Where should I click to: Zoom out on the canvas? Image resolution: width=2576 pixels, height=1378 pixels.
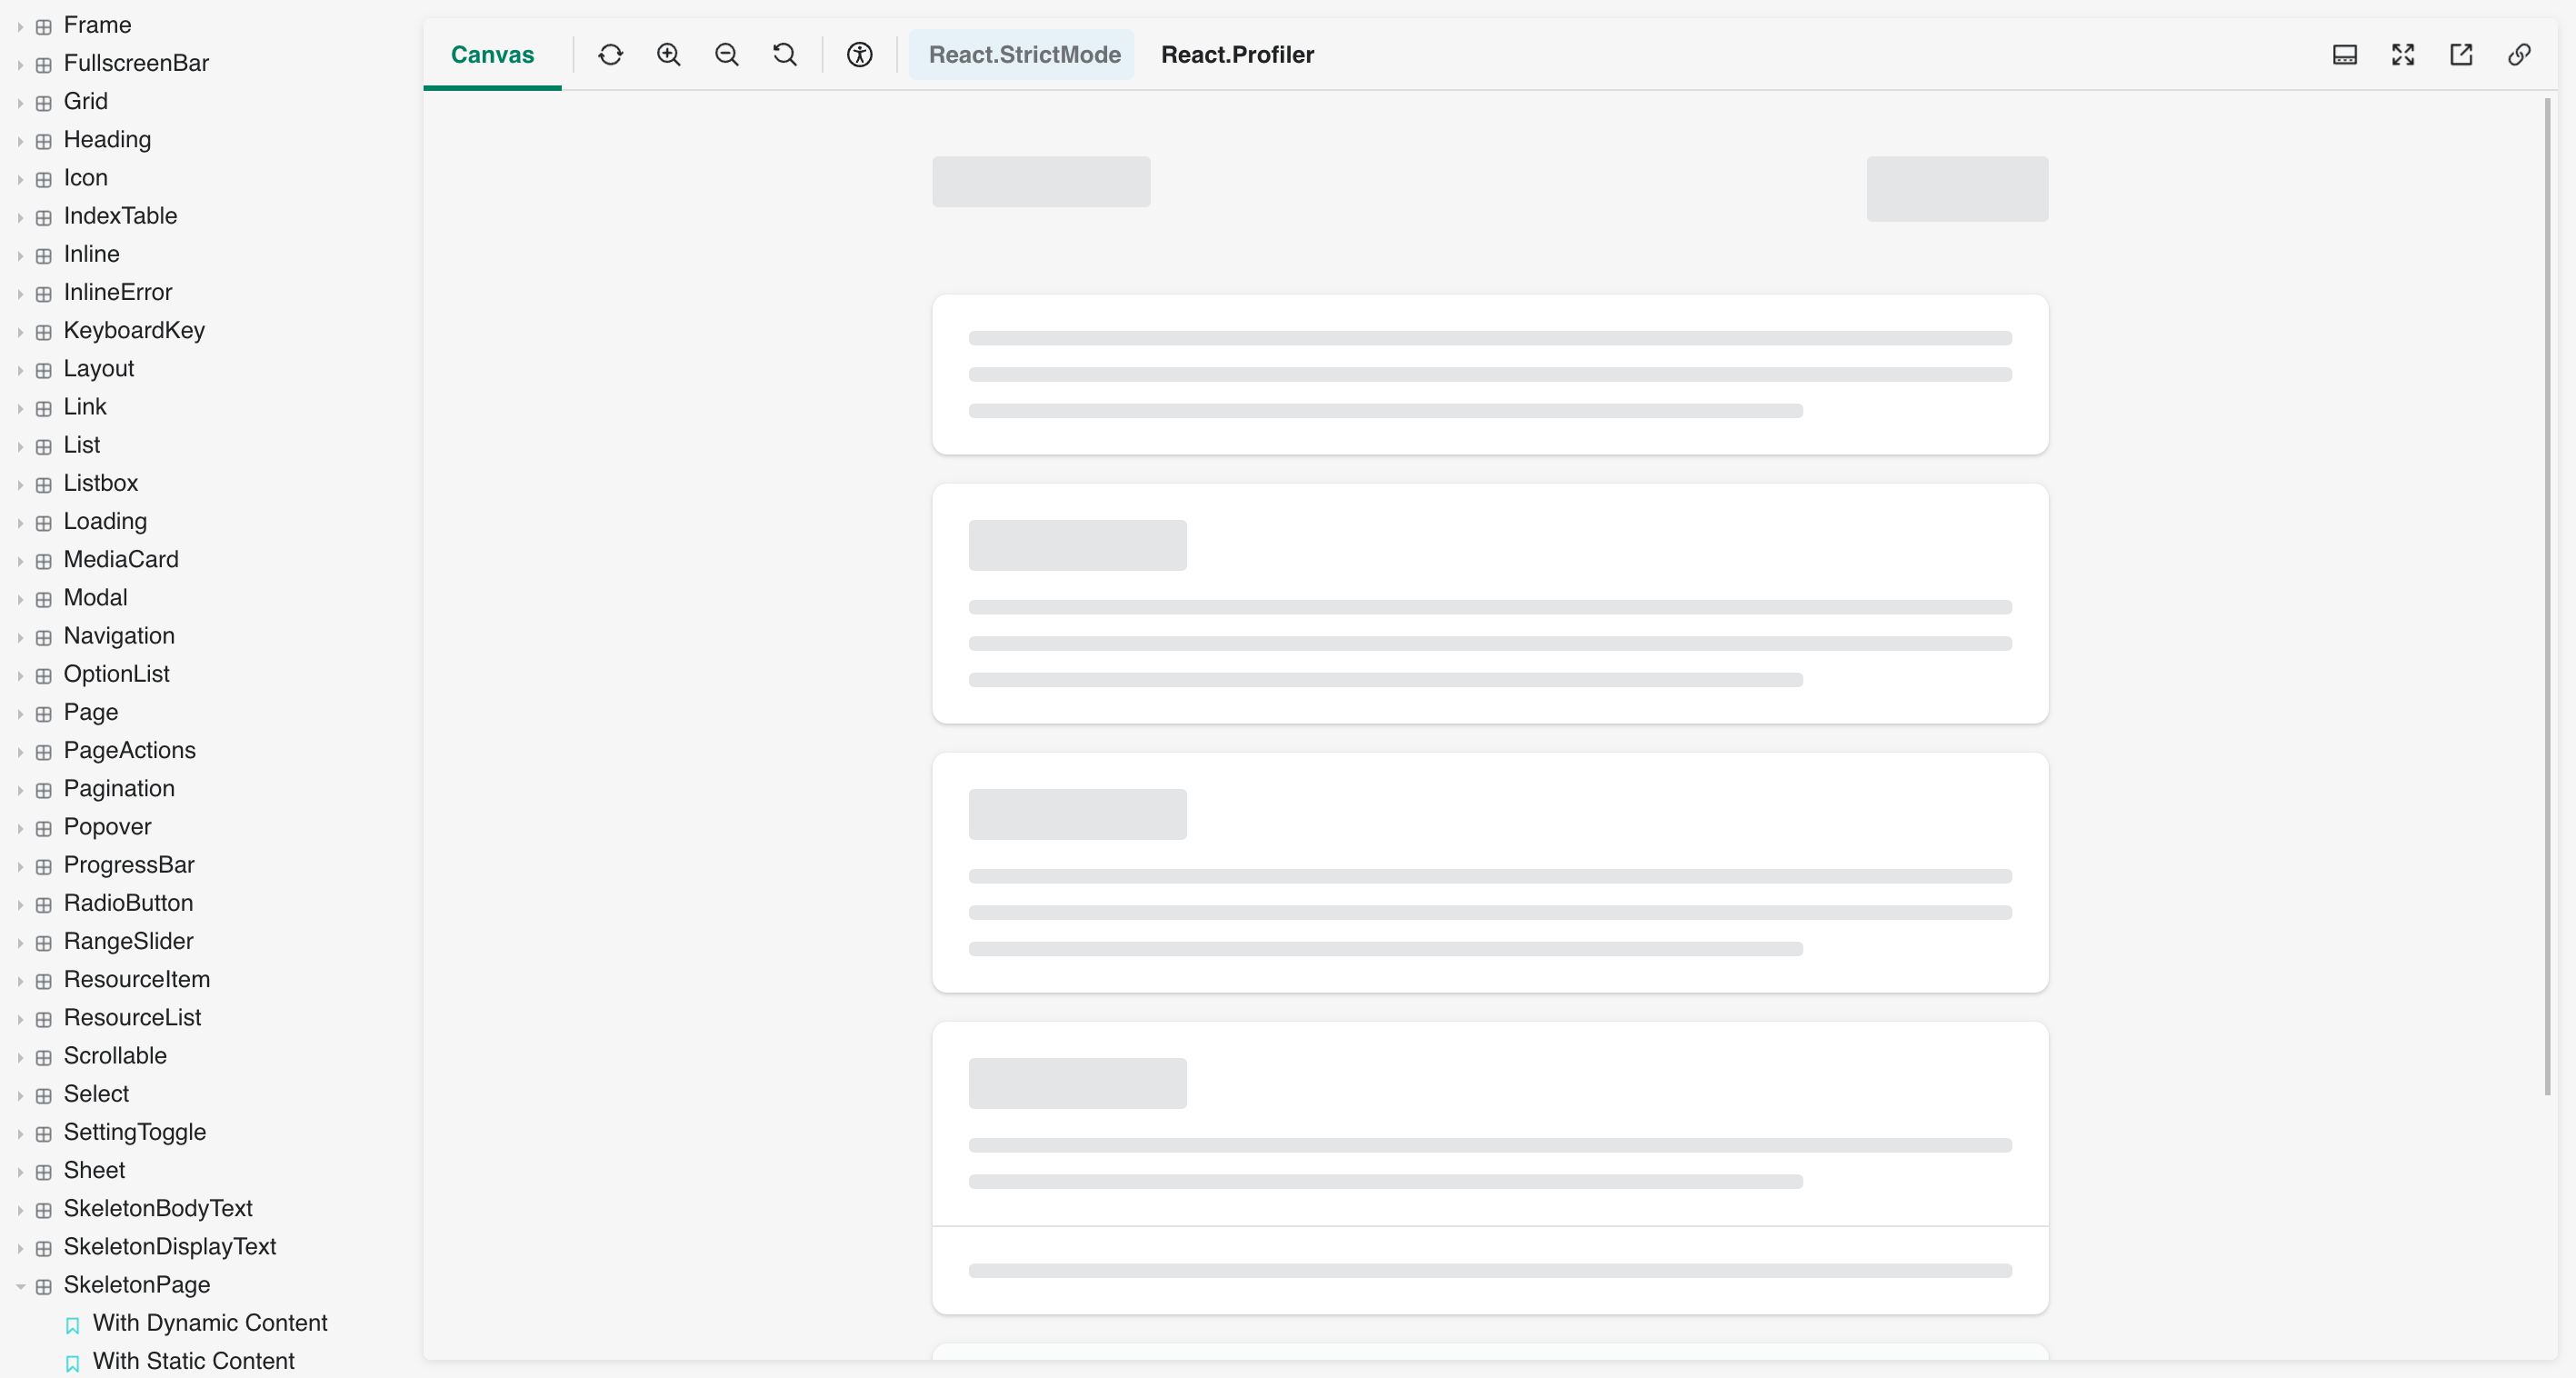coord(726,55)
